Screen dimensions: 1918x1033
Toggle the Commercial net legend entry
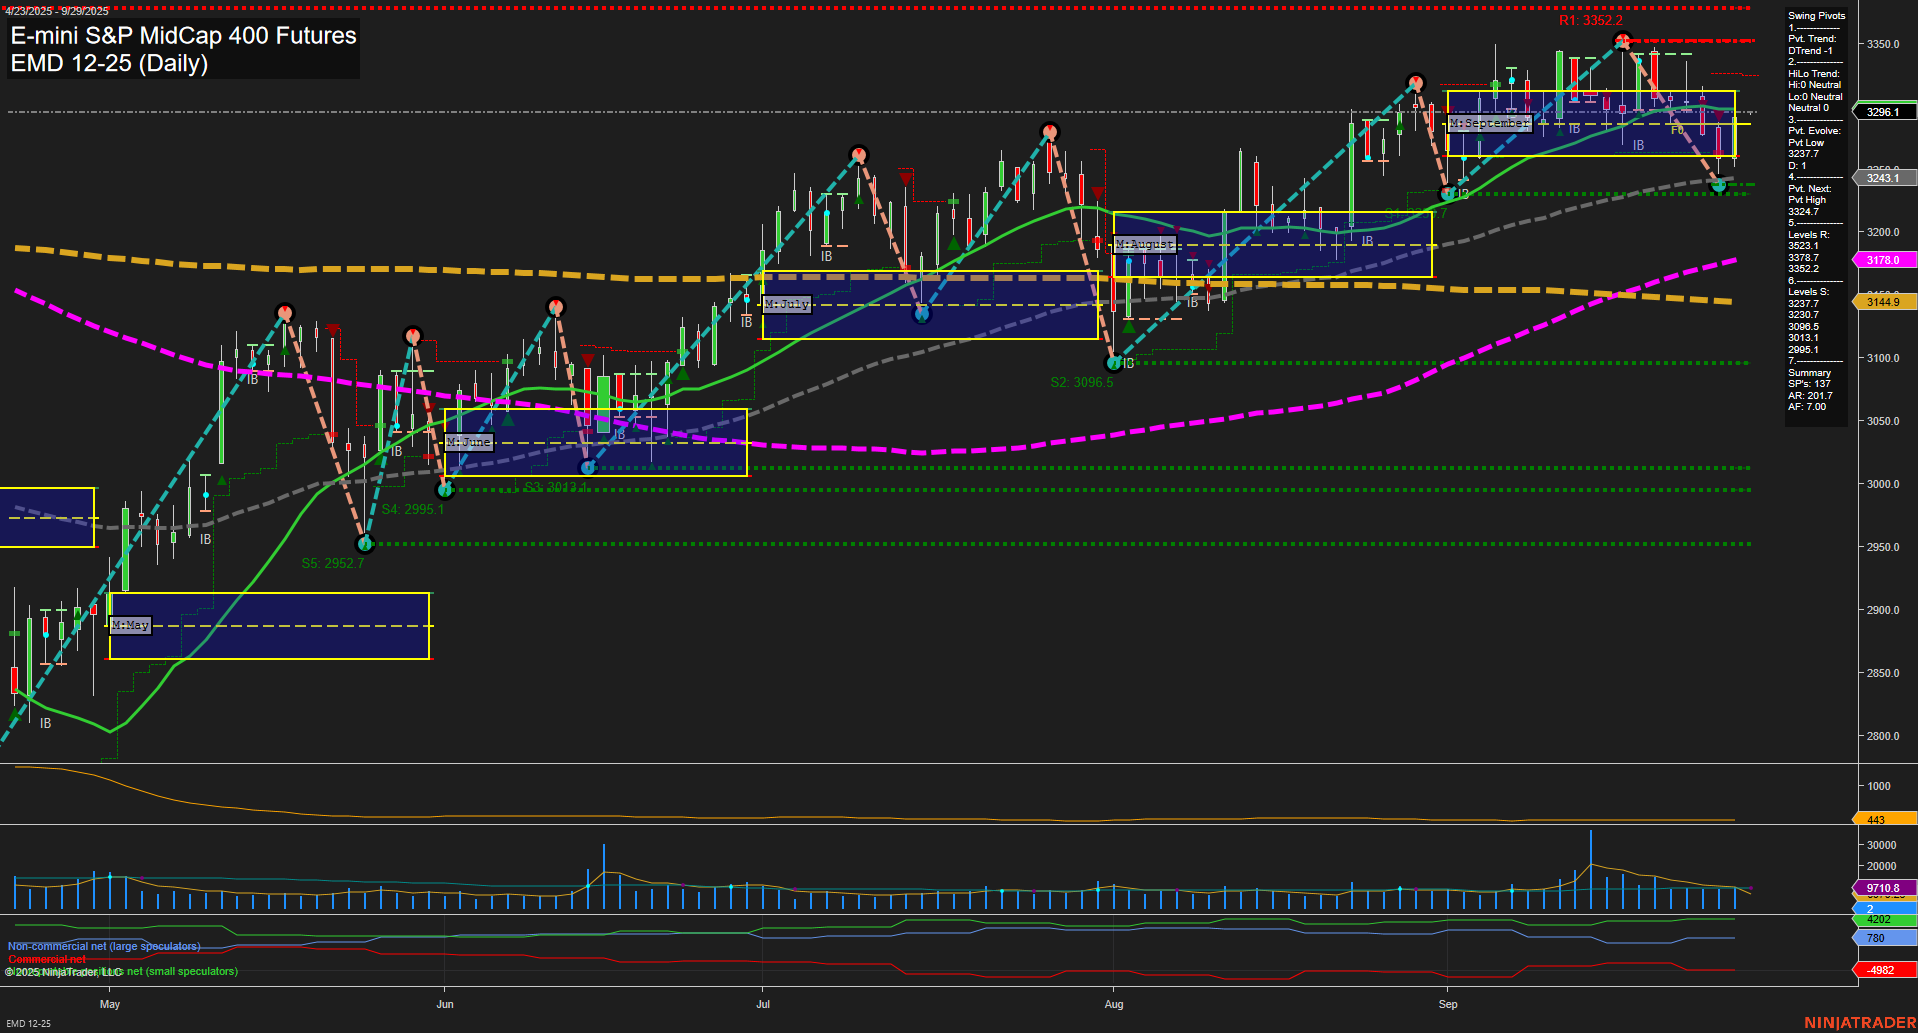(x=46, y=957)
